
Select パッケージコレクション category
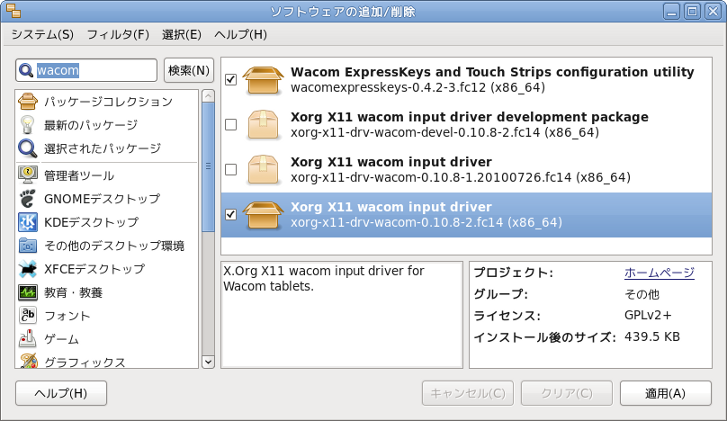[x=108, y=101]
